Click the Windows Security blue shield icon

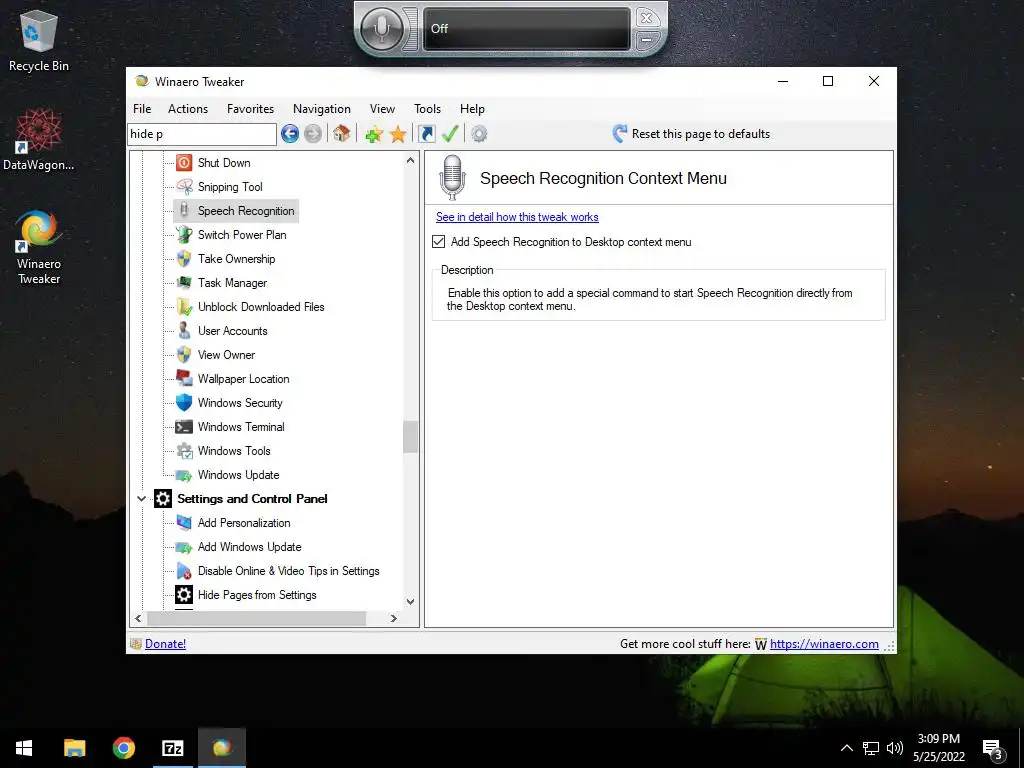(x=184, y=403)
